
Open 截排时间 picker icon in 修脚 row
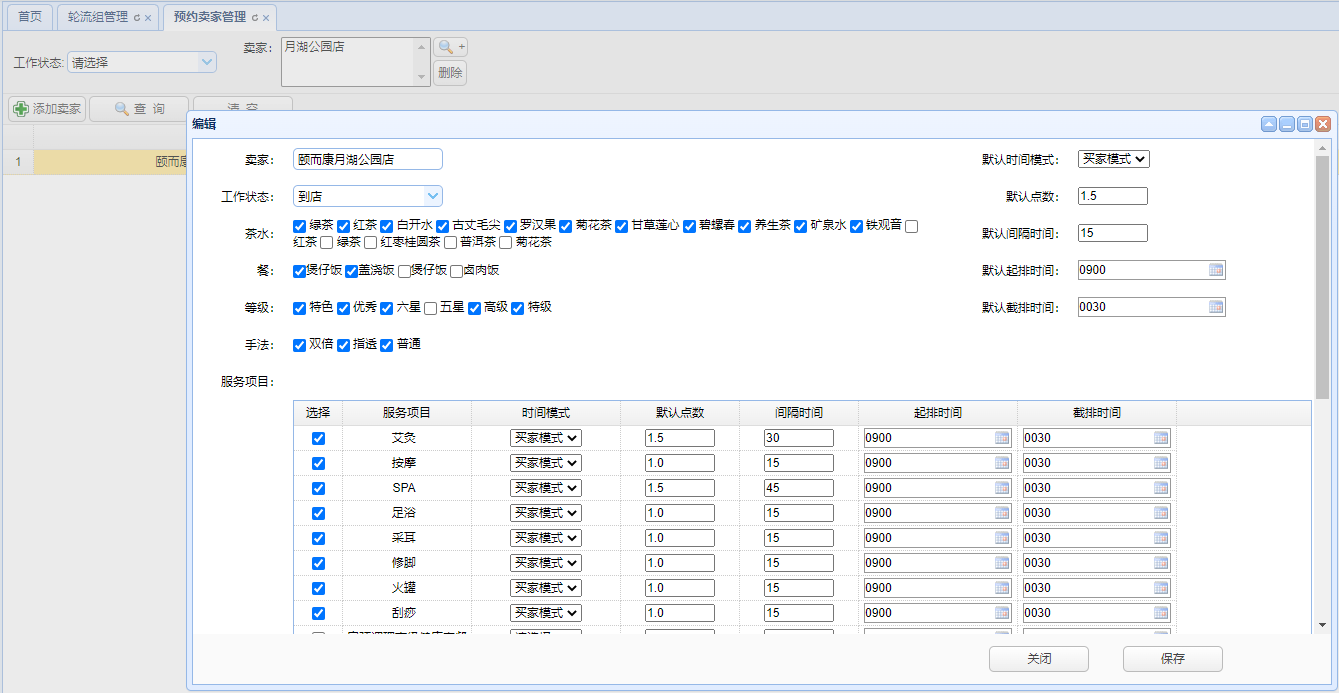pyautogui.click(x=1161, y=563)
